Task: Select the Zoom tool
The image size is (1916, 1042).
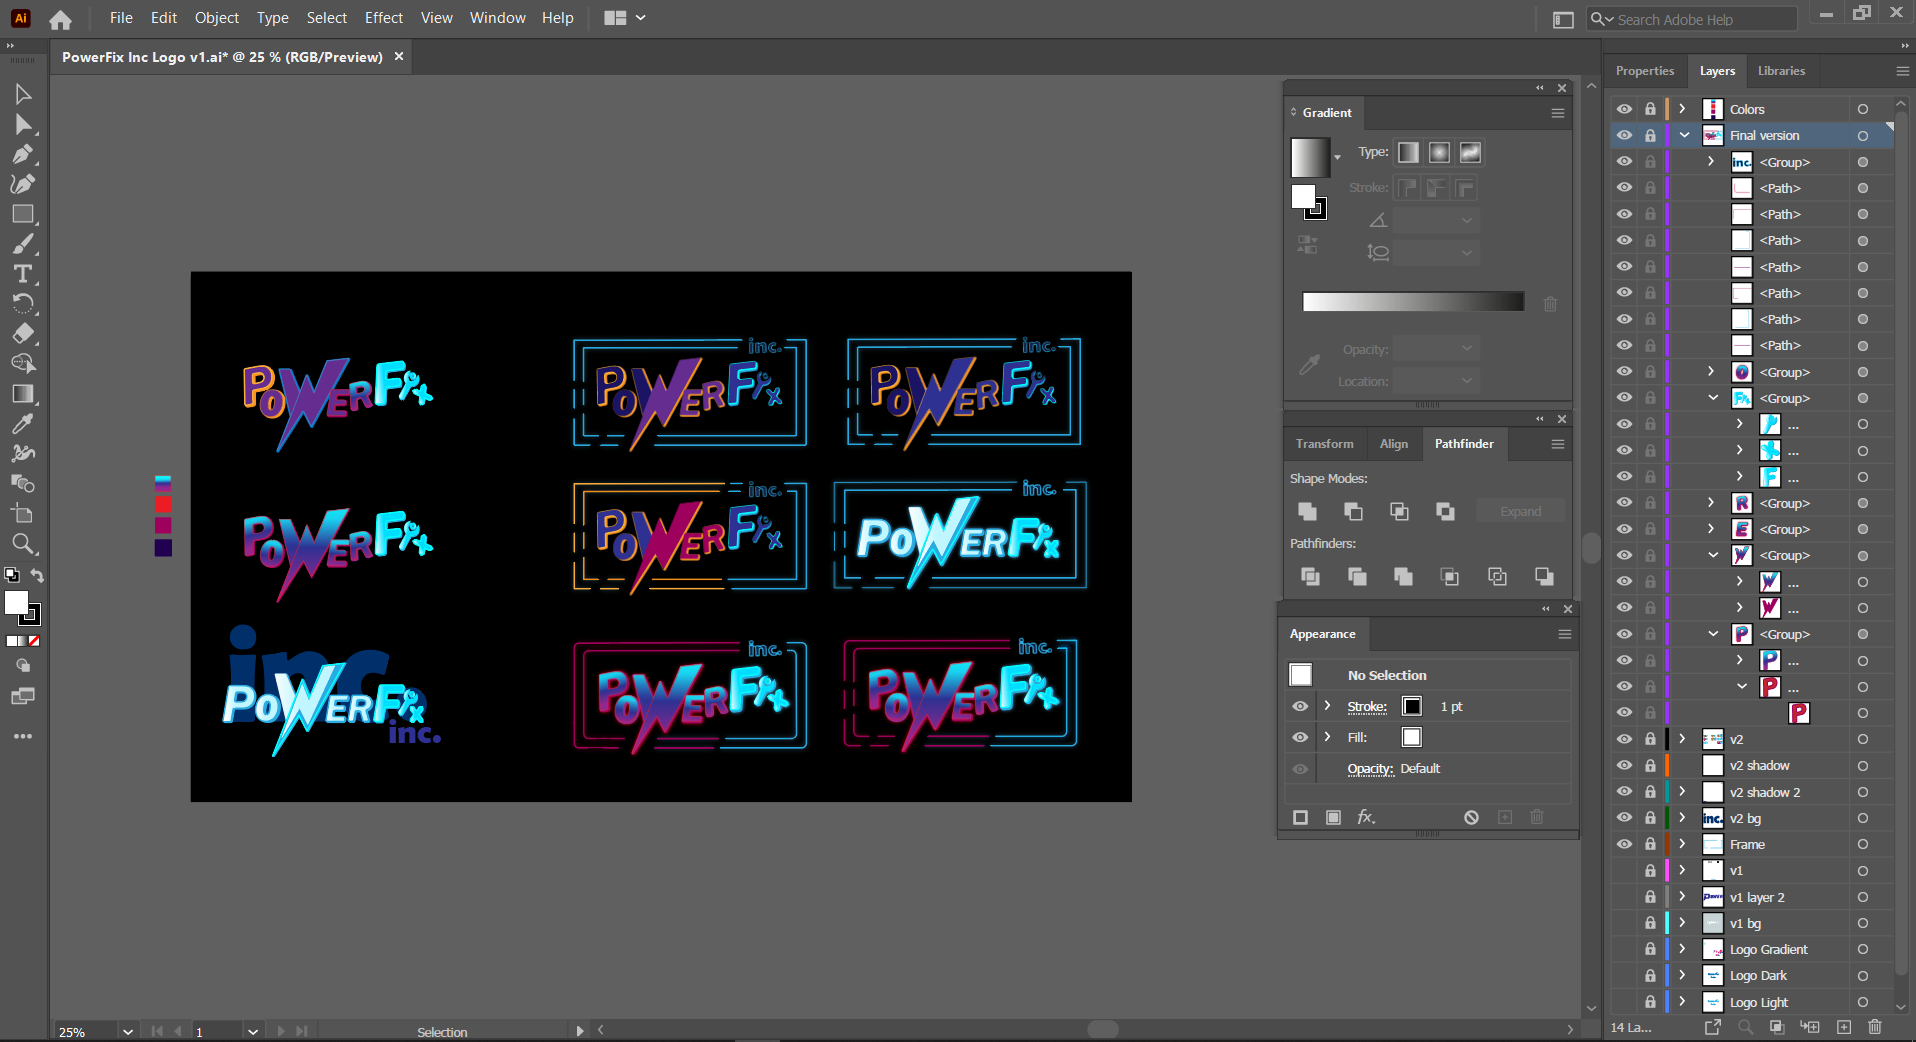Action: (x=23, y=544)
